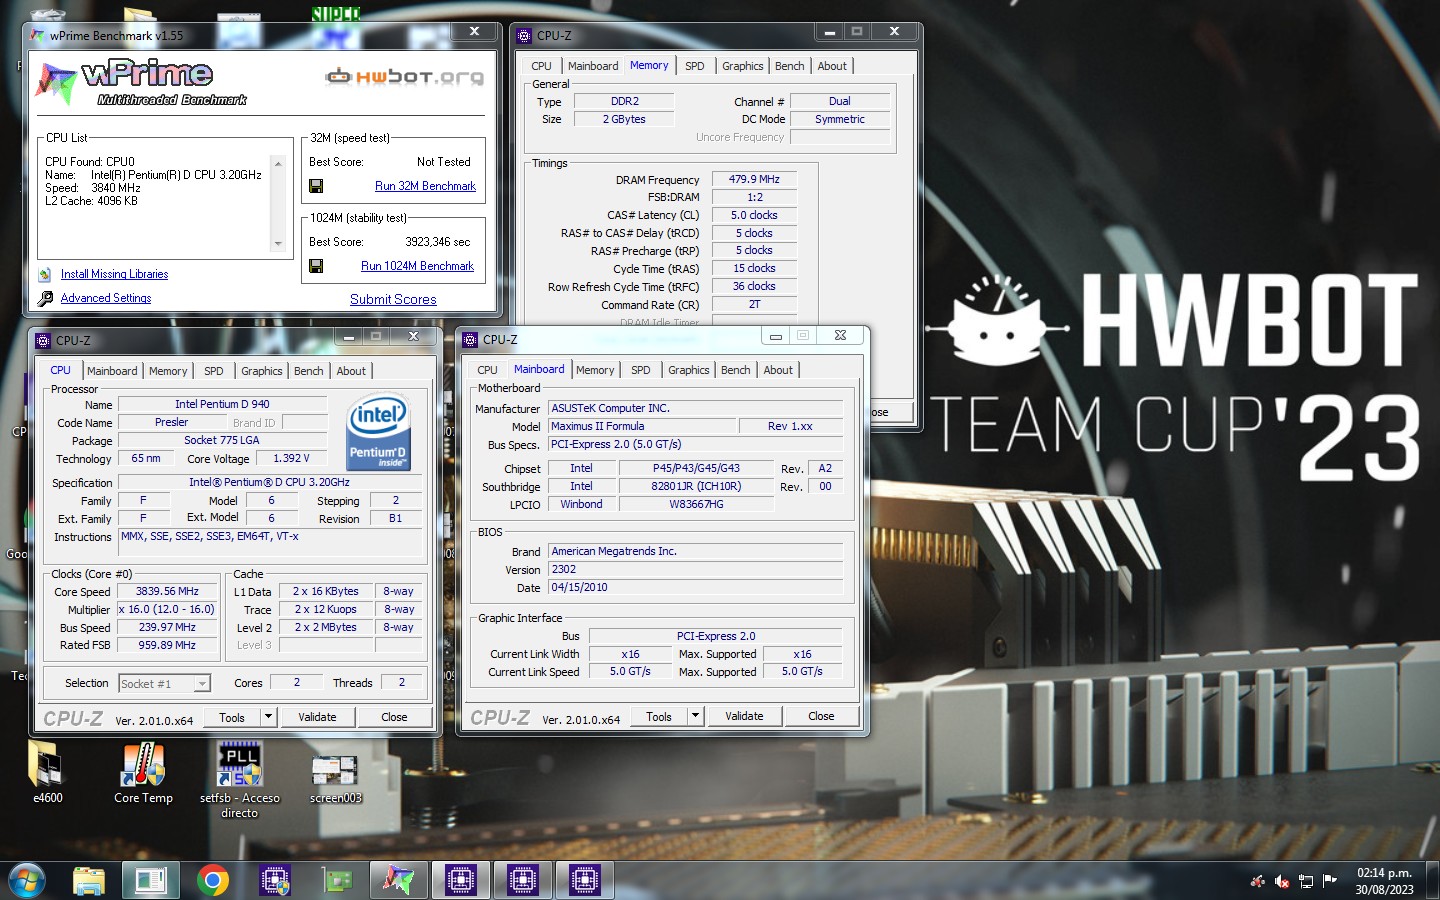Image resolution: width=1440 pixels, height=900 pixels.
Task: Click the wPrime title bar icon
Action: click(x=37, y=35)
